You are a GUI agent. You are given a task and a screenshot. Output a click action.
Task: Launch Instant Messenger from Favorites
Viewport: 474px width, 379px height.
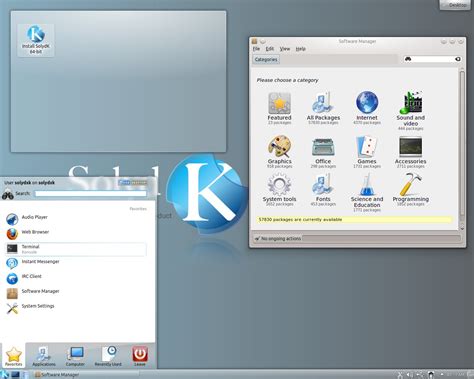[x=76, y=263]
